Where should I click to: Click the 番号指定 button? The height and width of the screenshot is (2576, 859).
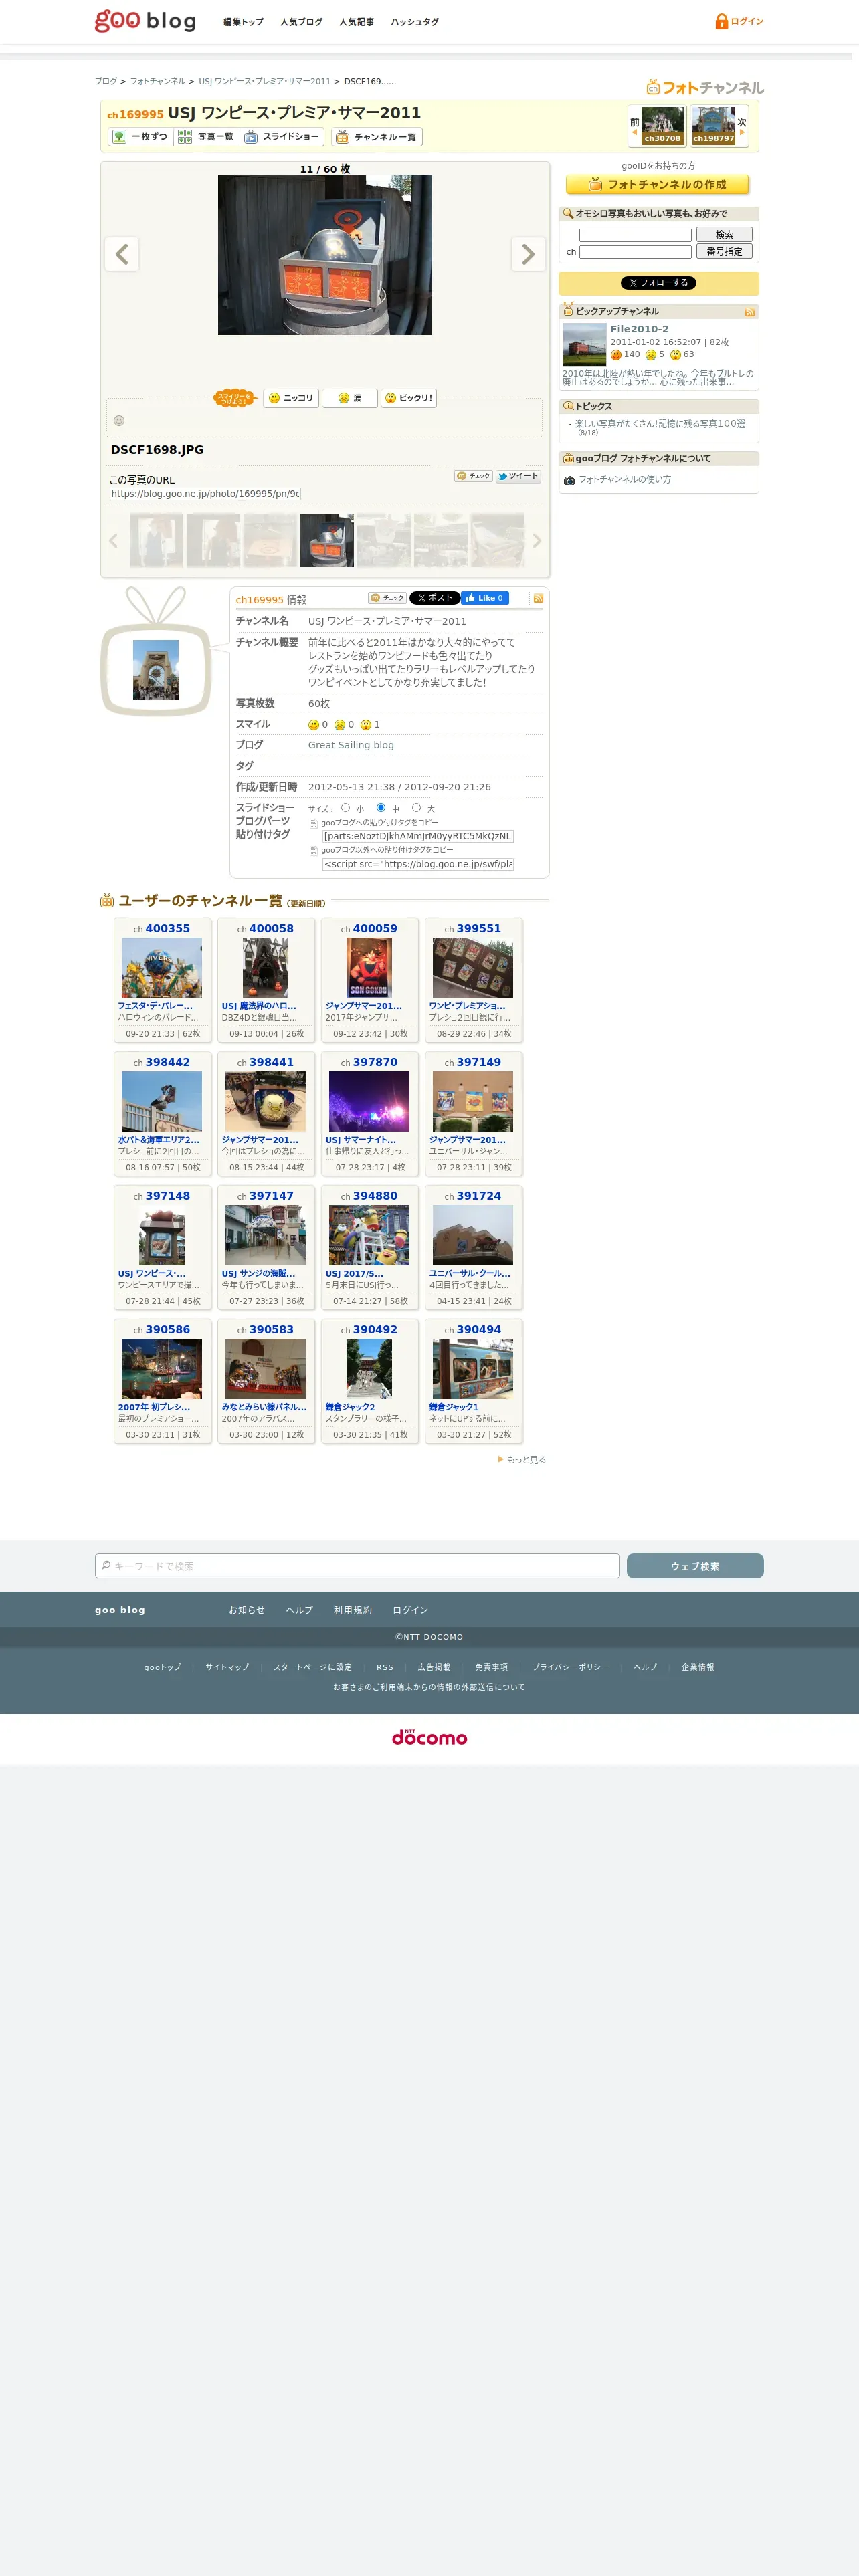click(x=724, y=252)
